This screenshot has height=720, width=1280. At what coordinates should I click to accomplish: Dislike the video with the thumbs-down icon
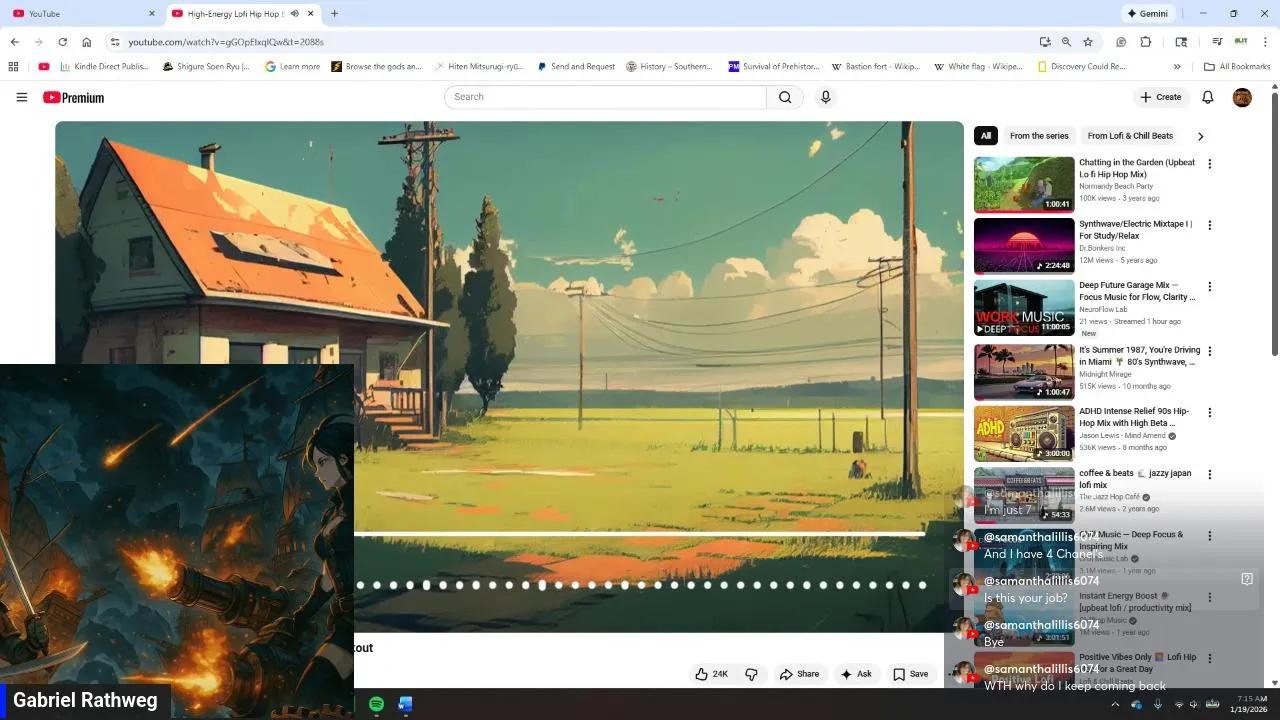pos(751,674)
